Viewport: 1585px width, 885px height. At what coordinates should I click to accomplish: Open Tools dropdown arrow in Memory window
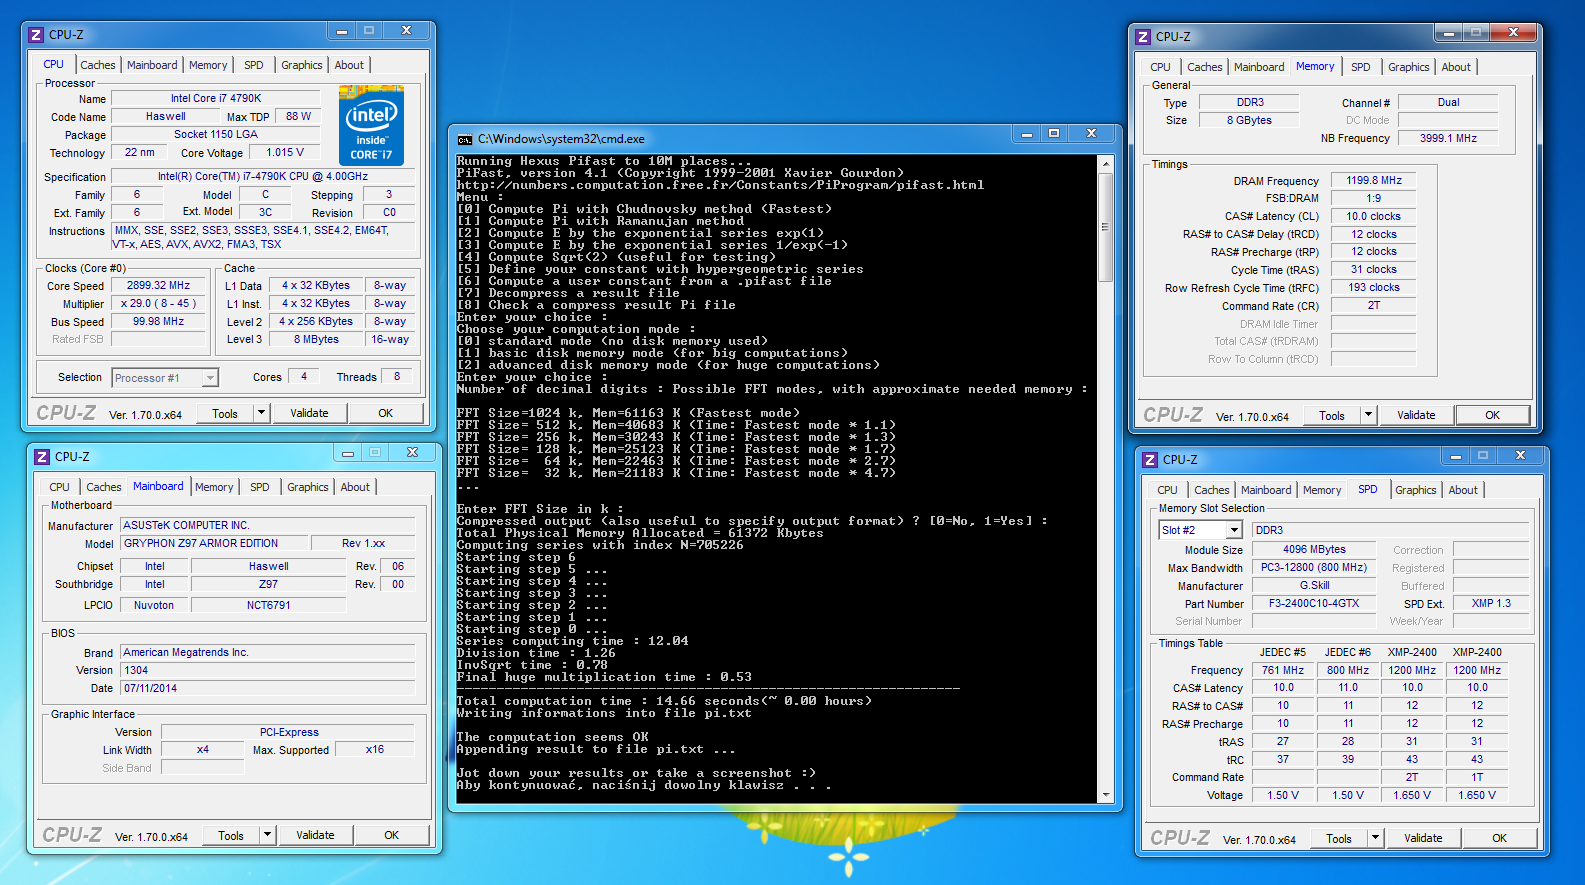coord(1369,415)
